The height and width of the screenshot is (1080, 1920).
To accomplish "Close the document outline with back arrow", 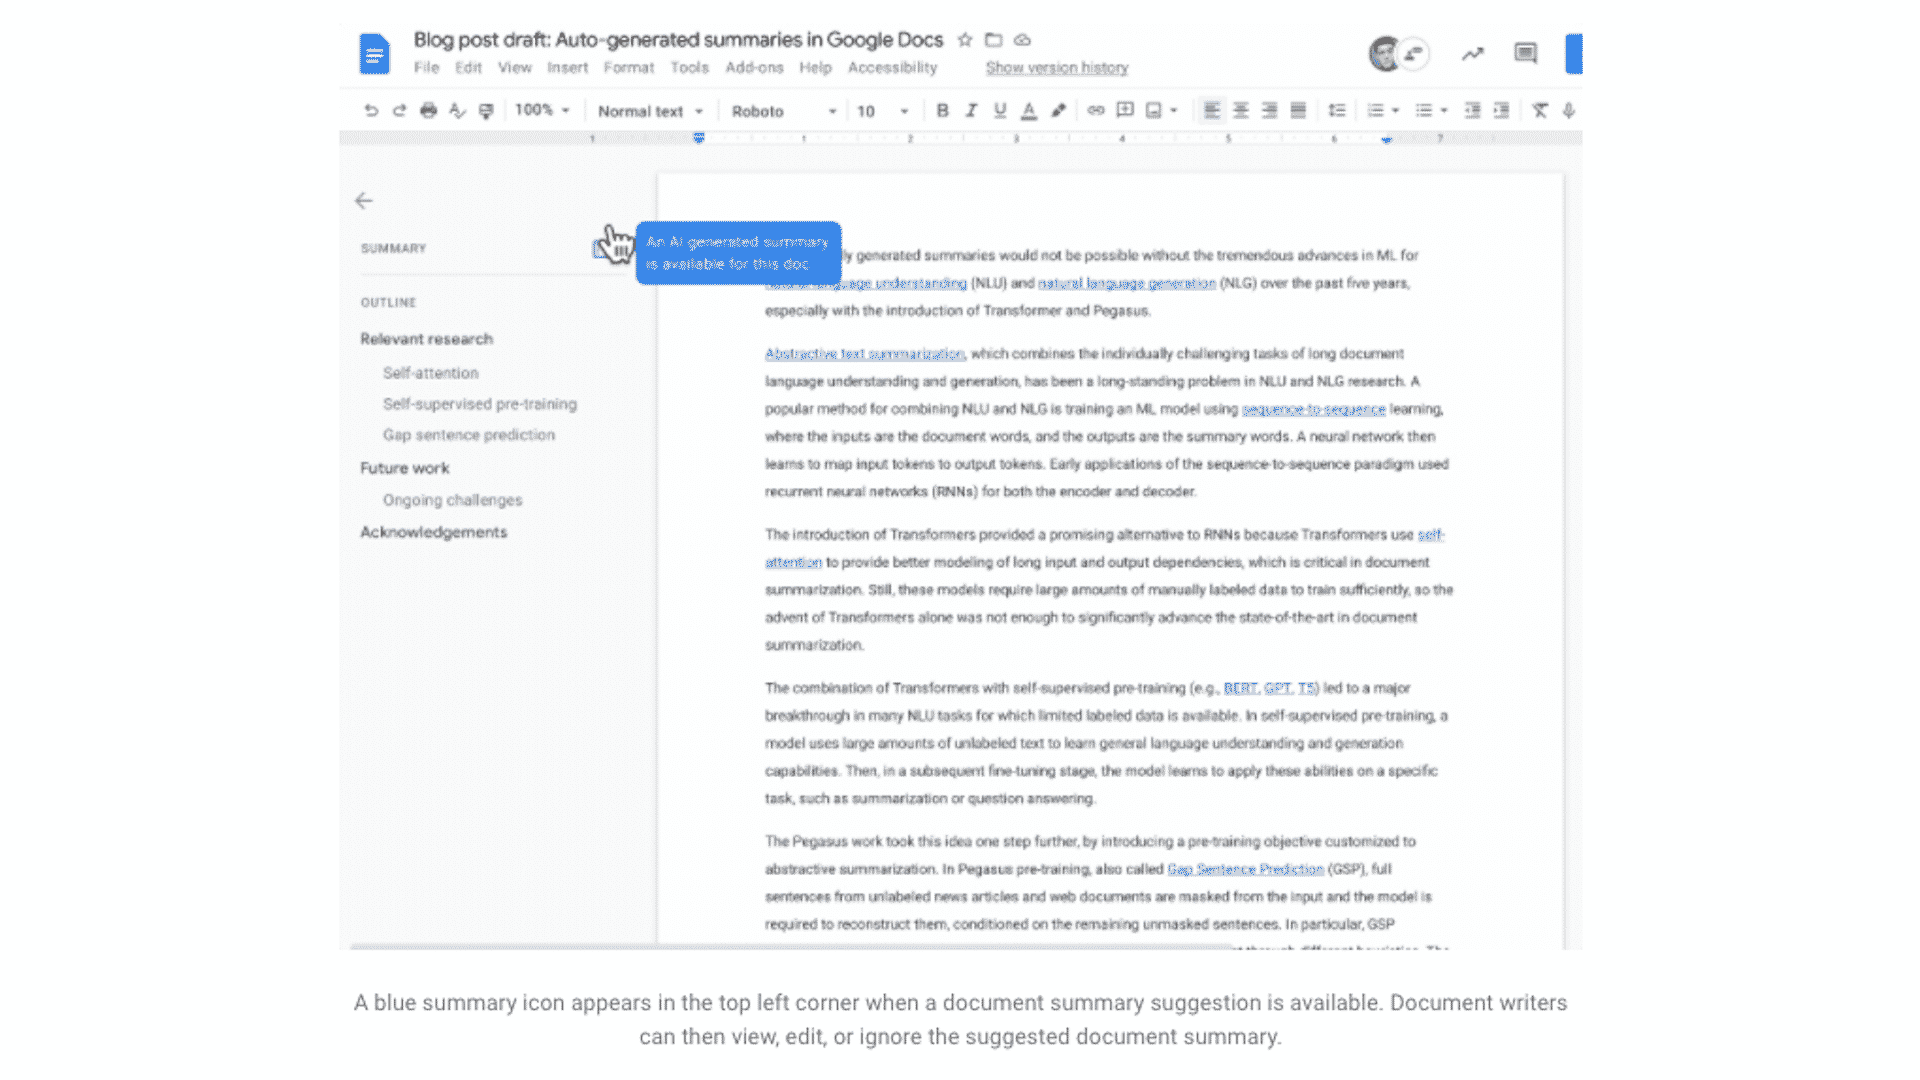I will click(x=364, y=201).
